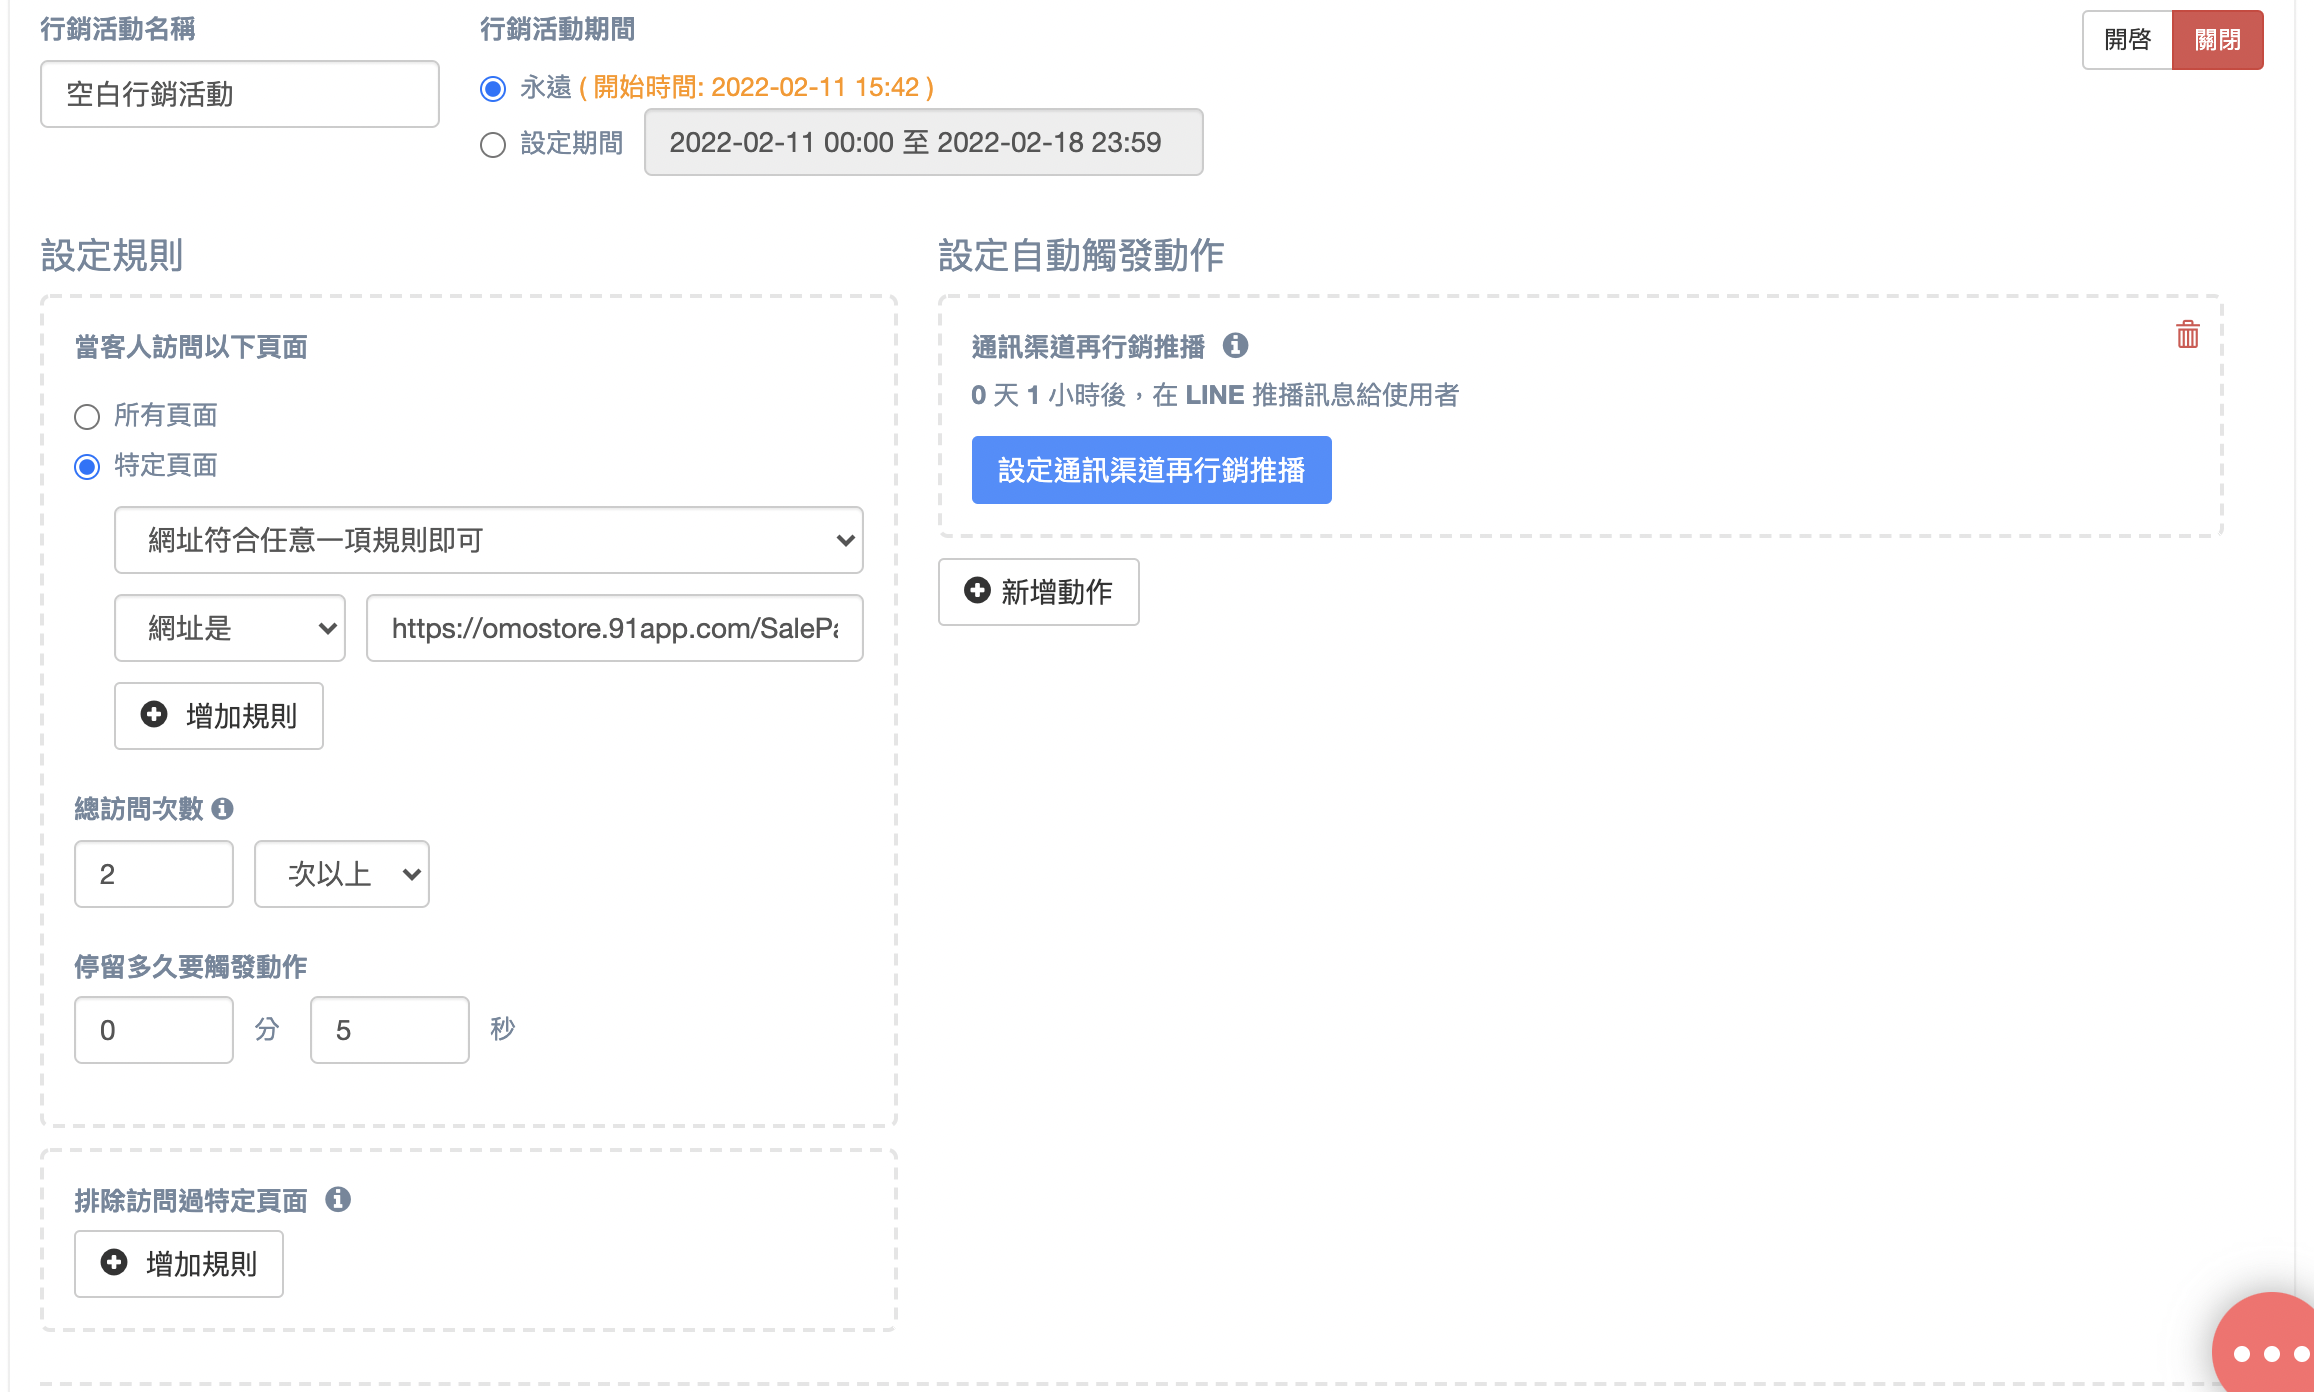Choose the 設定期間 radio option
This screenshot has height=1392, width=2314.
click(x=493, y=145)
